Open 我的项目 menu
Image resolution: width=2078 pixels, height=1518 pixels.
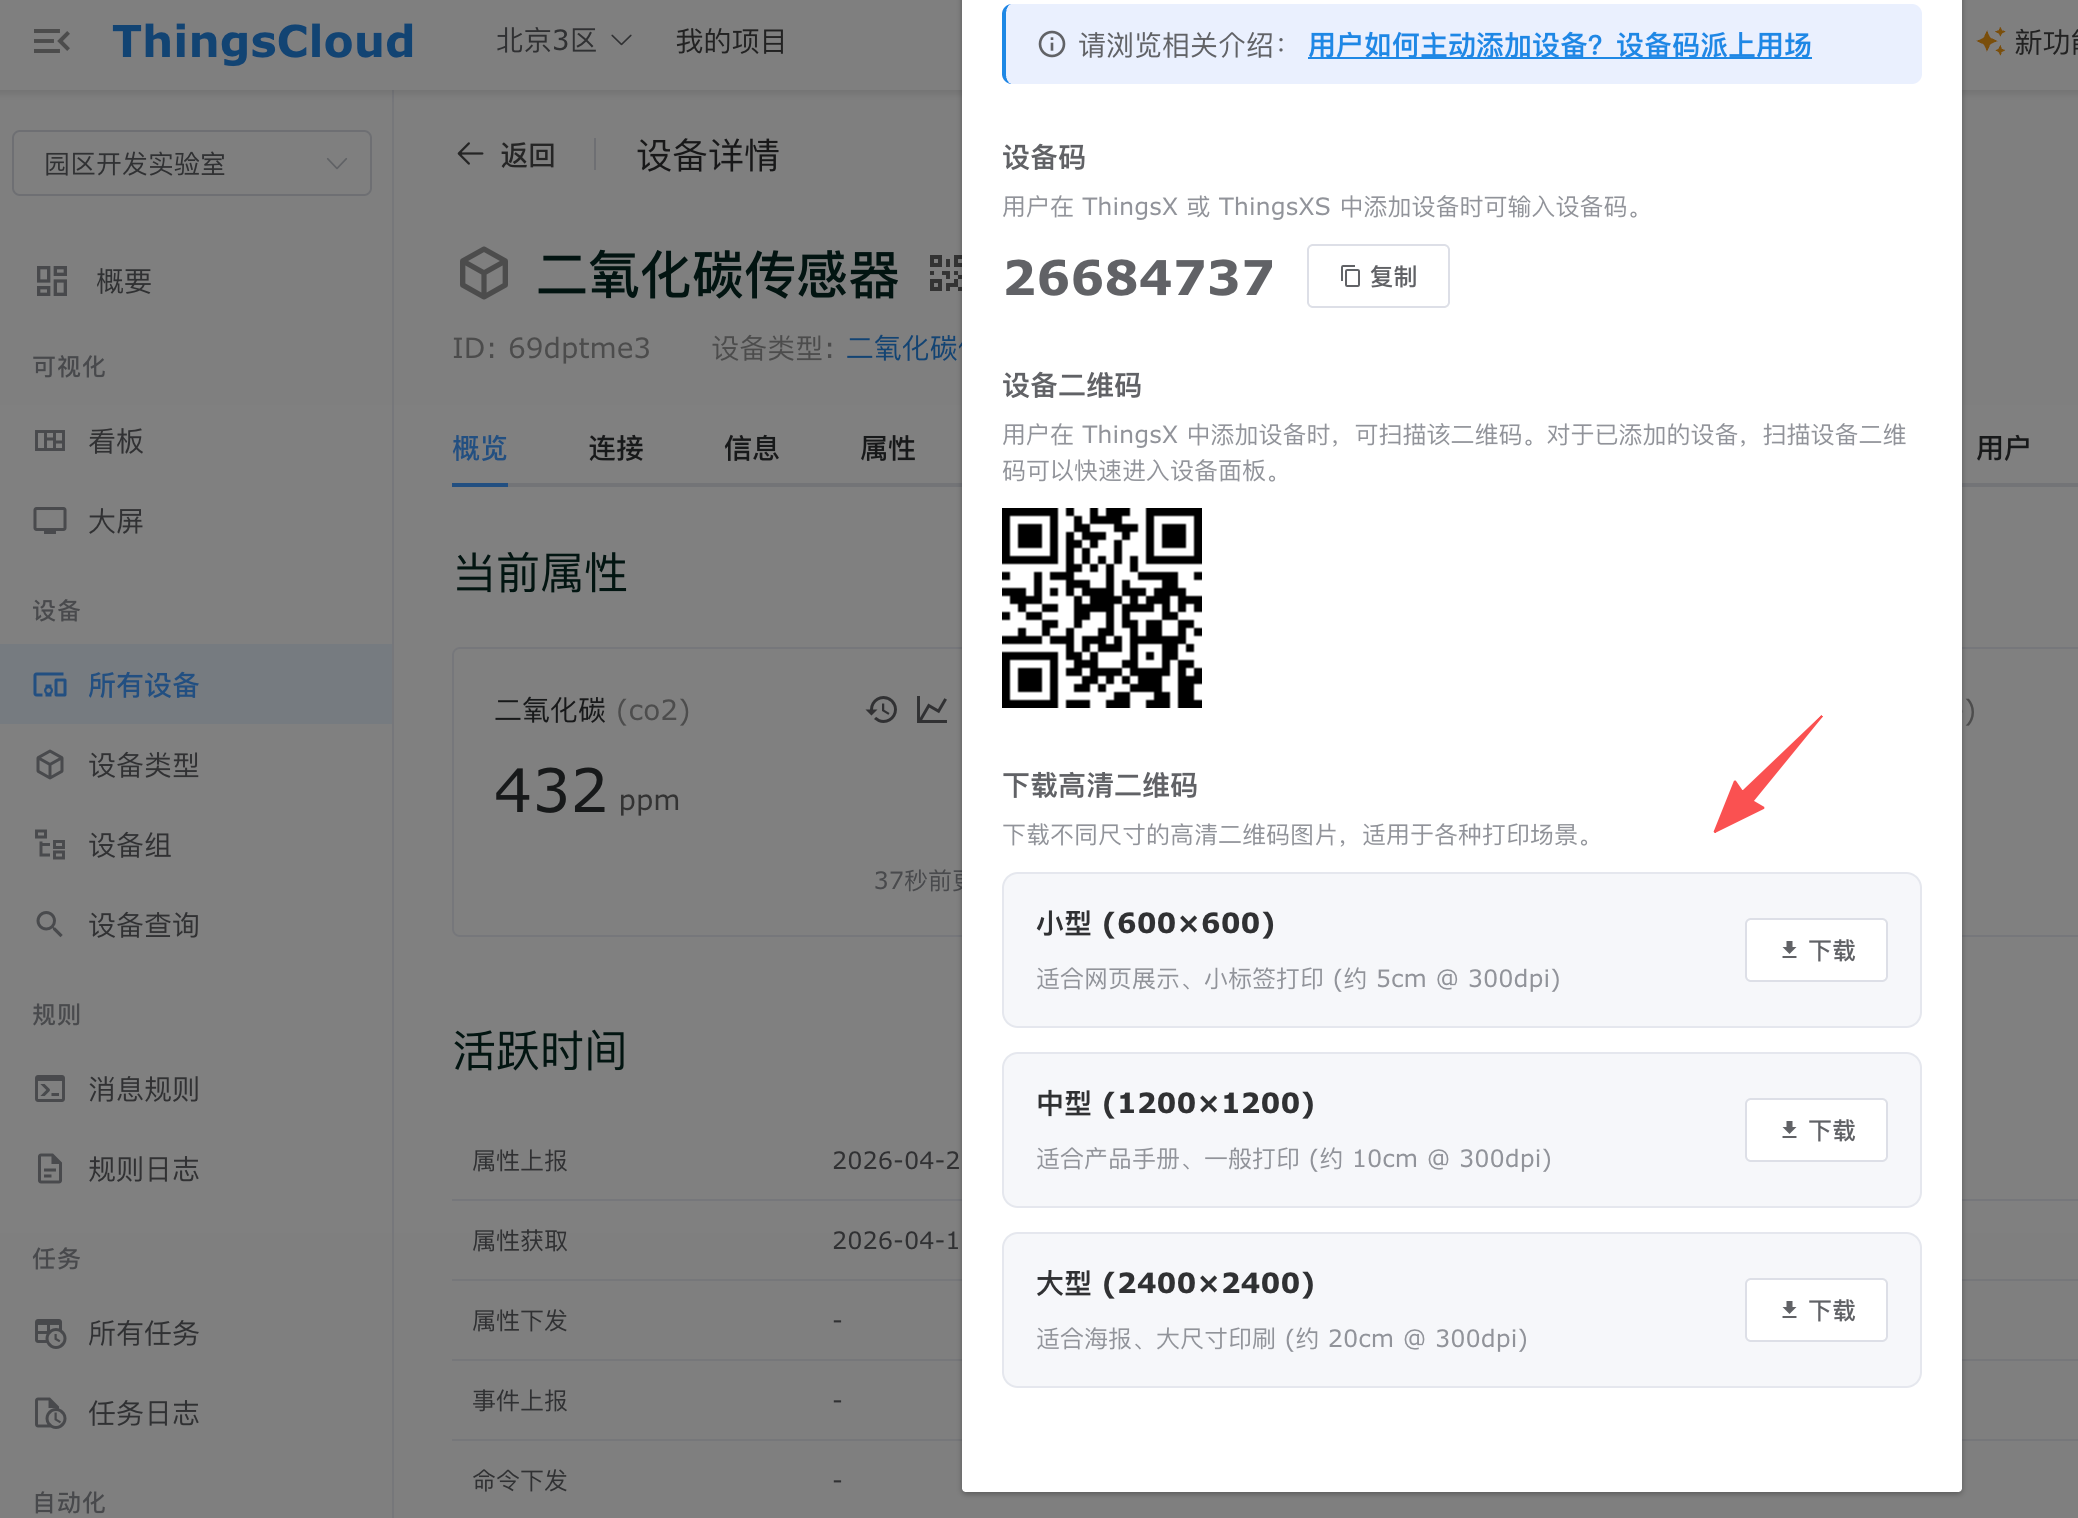[730, 41]
